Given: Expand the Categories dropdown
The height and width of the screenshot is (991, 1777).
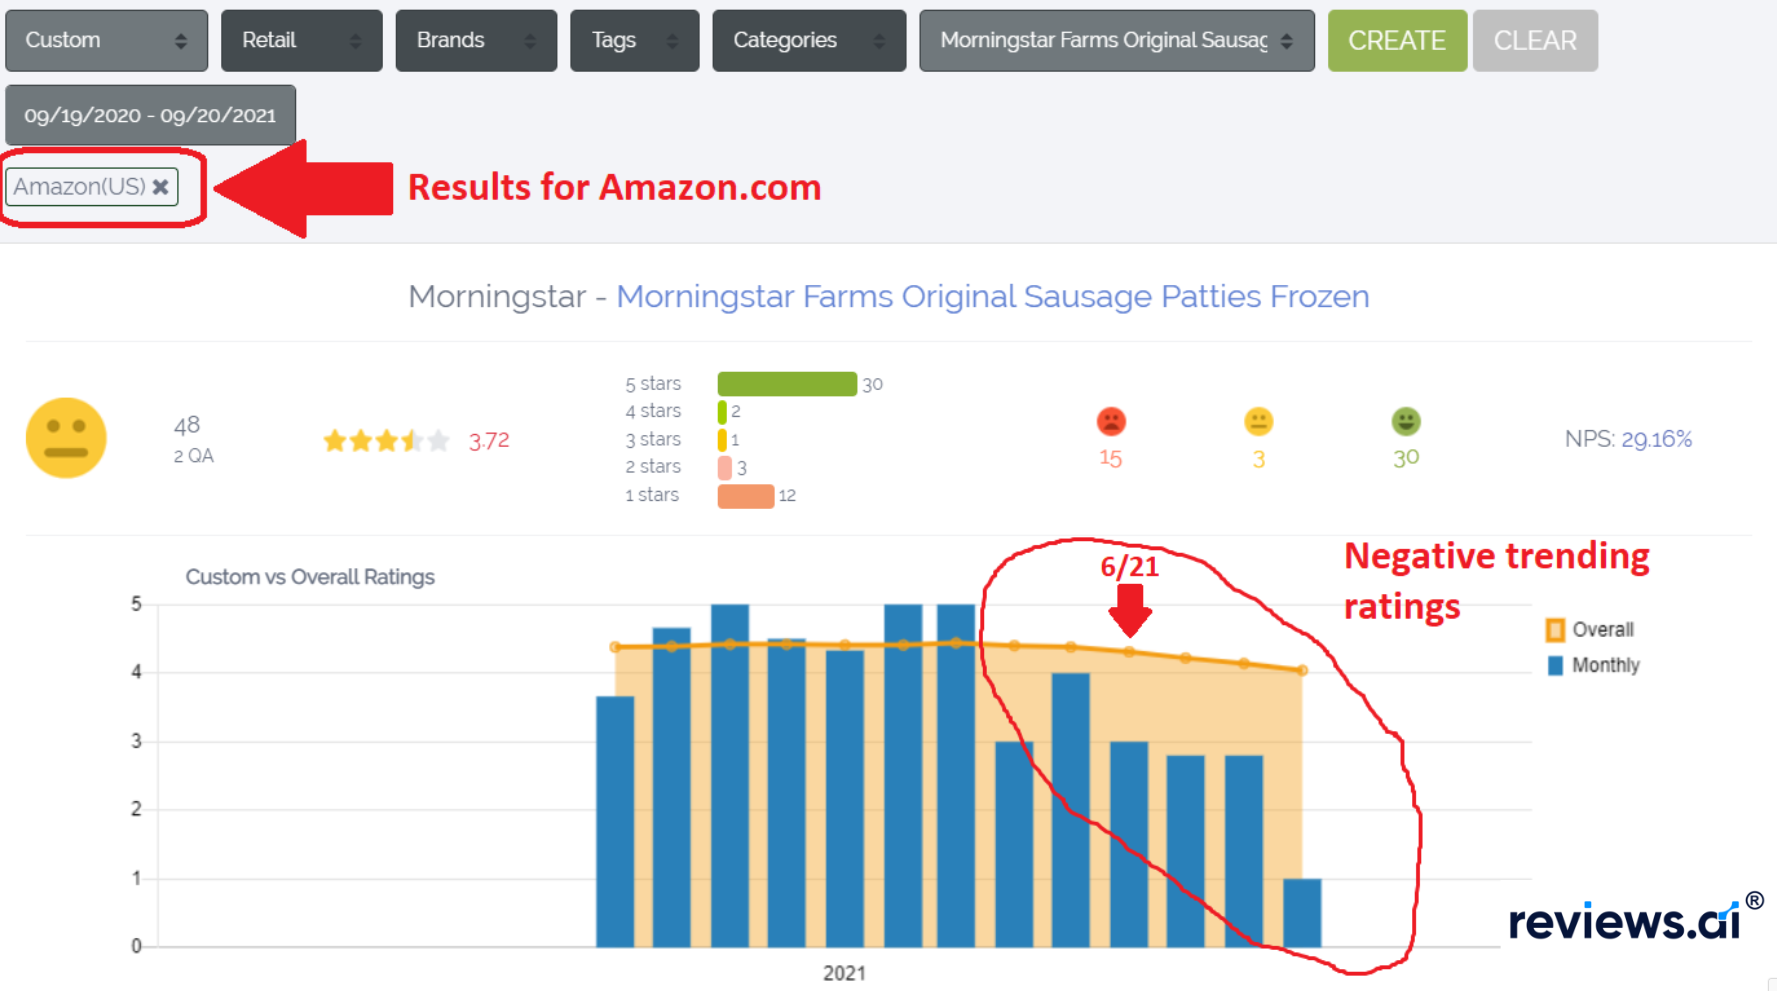Looking at the screenshot, I should (x=809, y=40).
